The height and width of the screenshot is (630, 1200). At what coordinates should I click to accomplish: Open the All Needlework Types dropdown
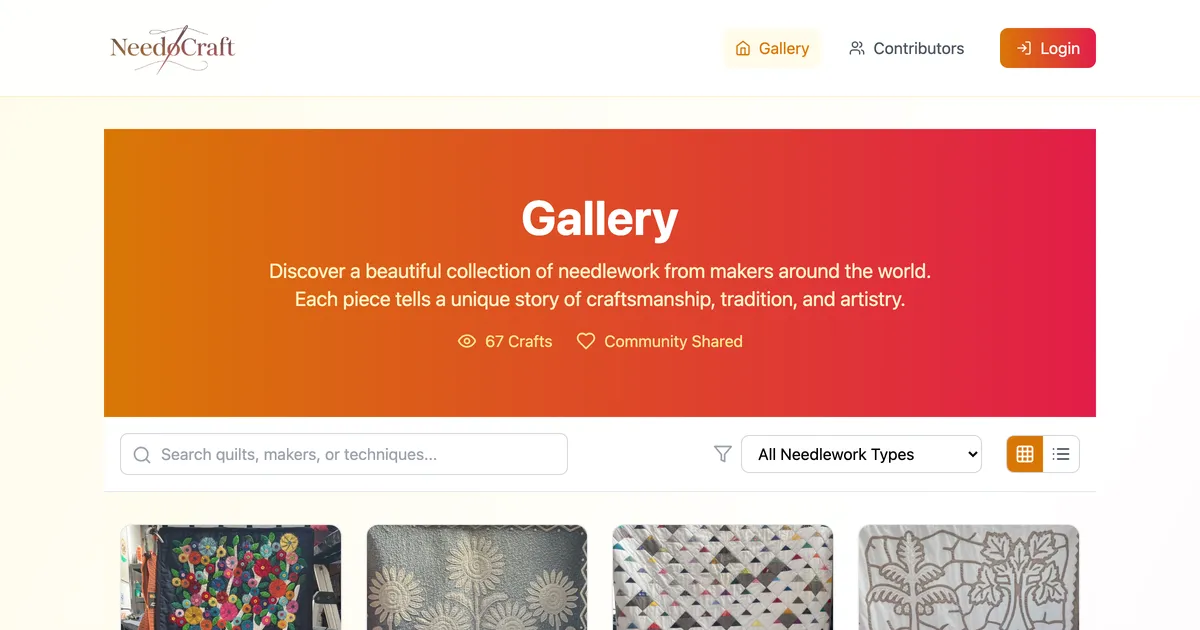(861, 454)
